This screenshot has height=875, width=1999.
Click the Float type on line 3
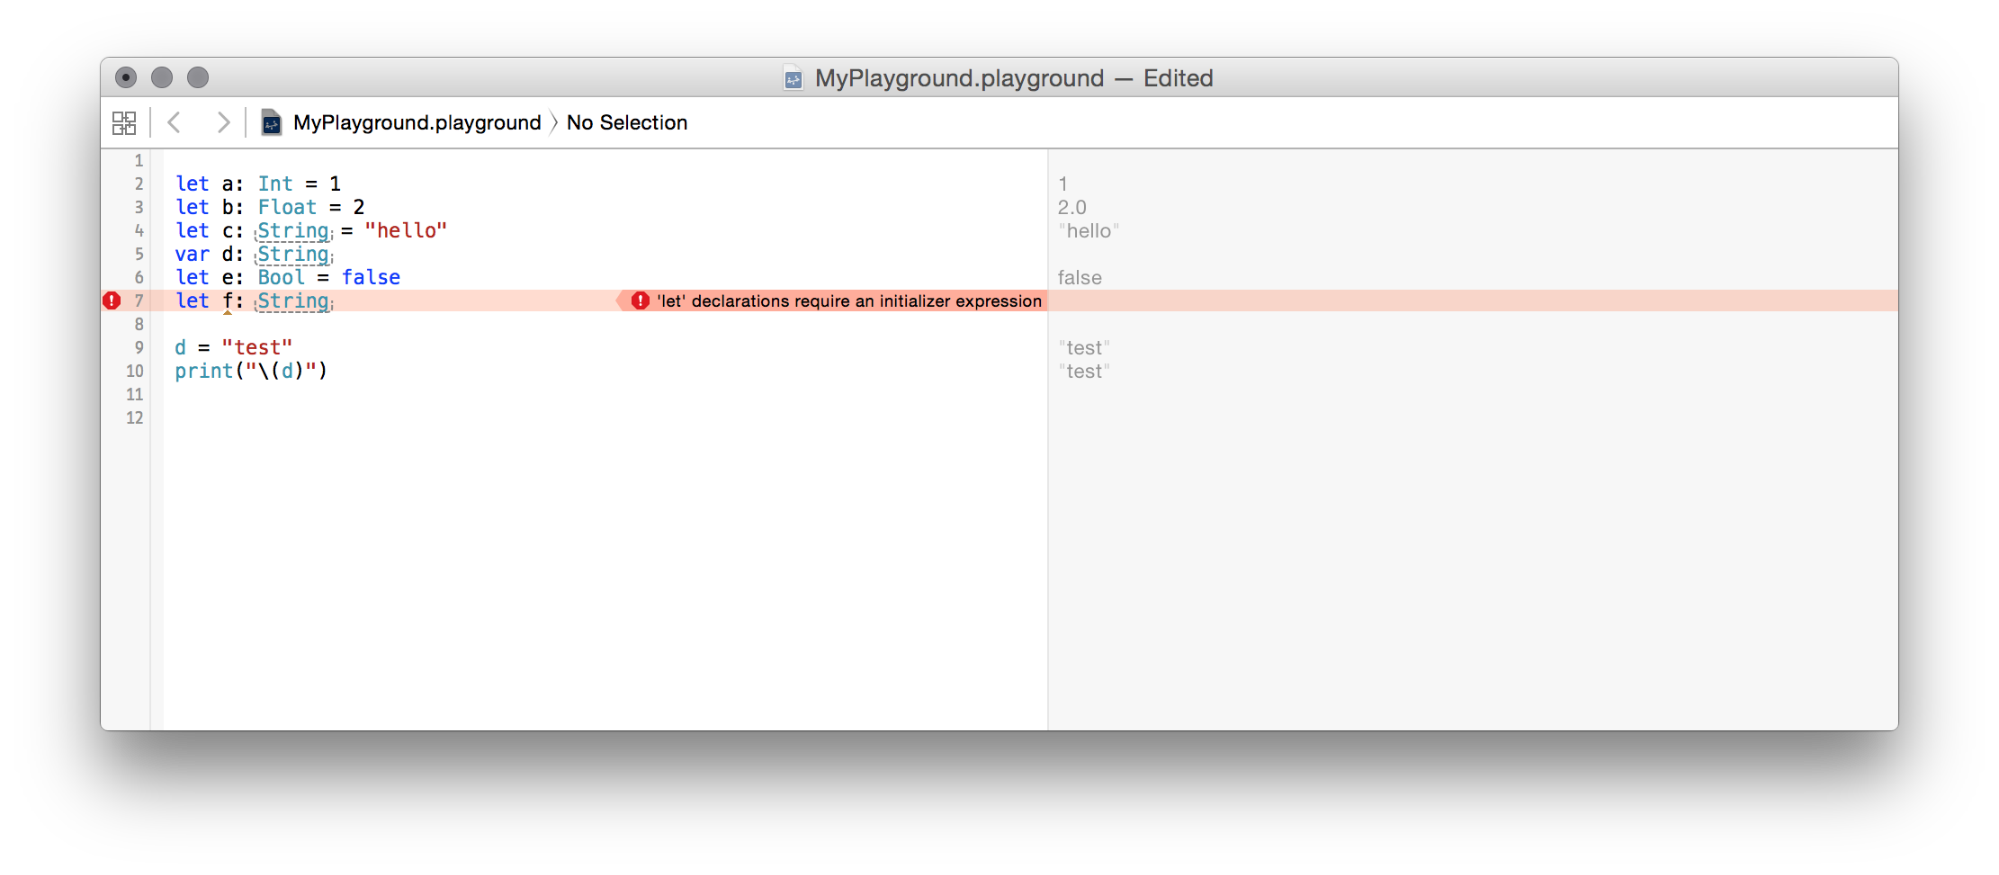[287, 207]
